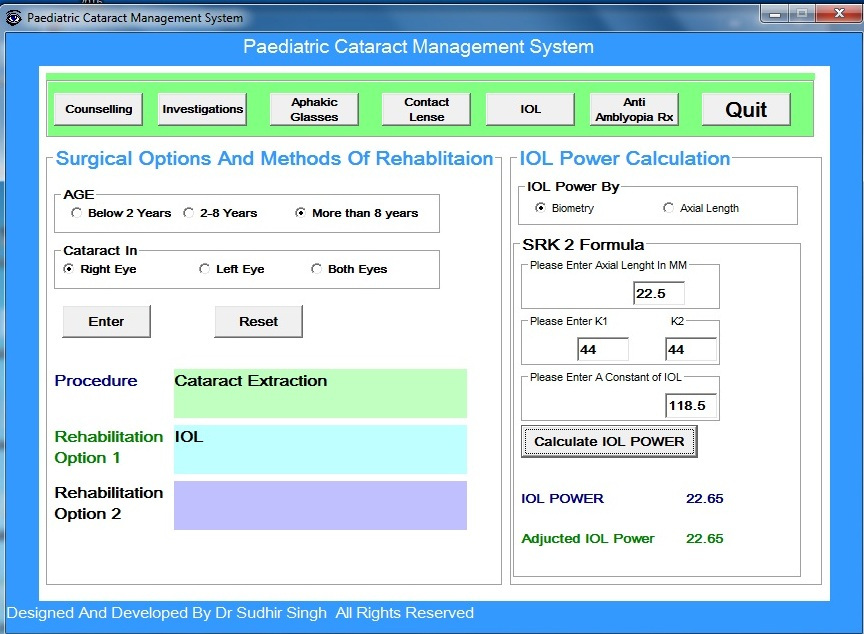The width and height of the screenshot is (864, 634).
Task: Select Axial Length IOL power method
Action: pos(669,208)
